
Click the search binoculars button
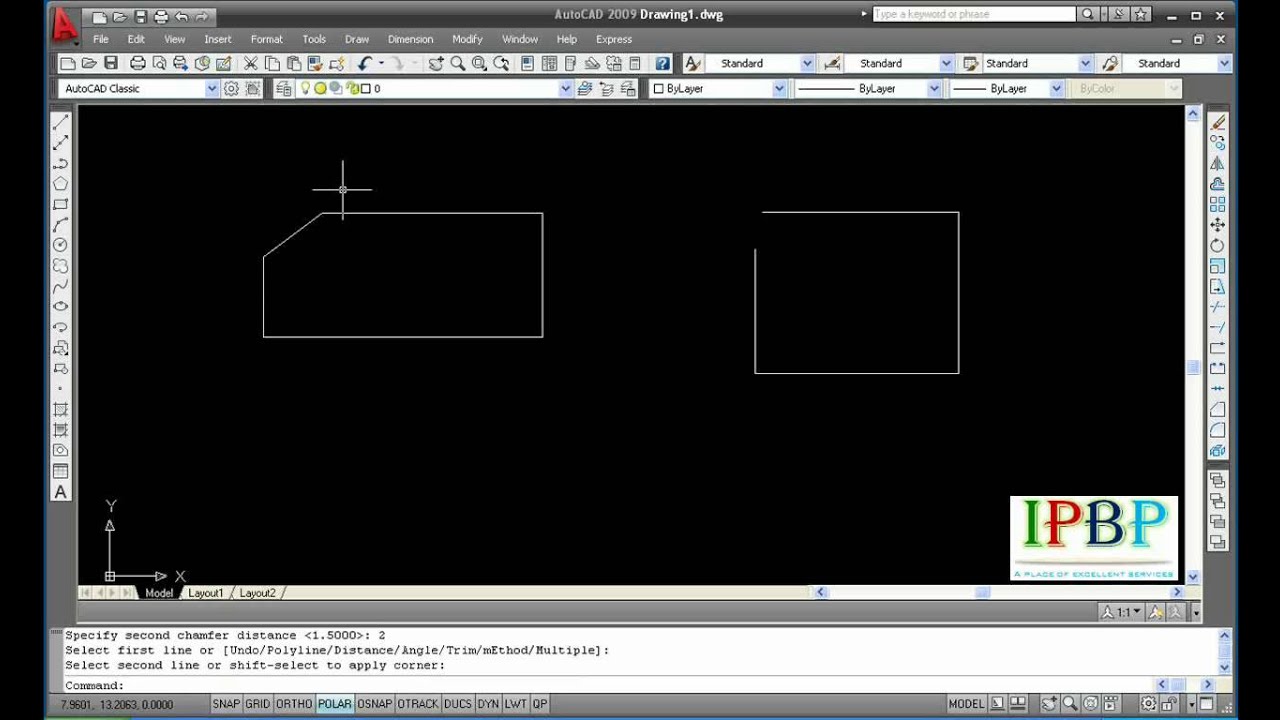pyautogui.click(x=1088, y=15)
